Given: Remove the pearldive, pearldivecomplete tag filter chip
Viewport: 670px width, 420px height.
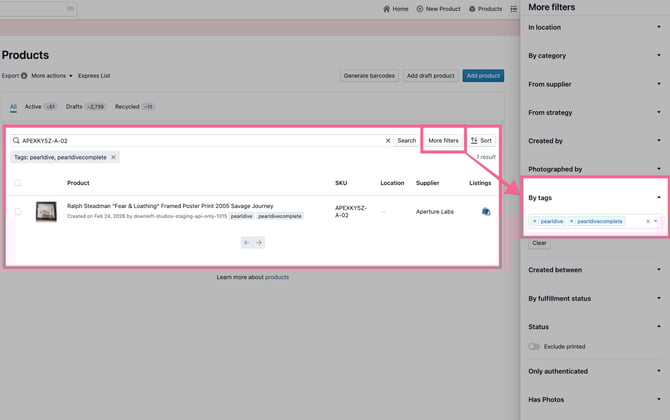Looking at the screenshot, I should tap(113, 157).
